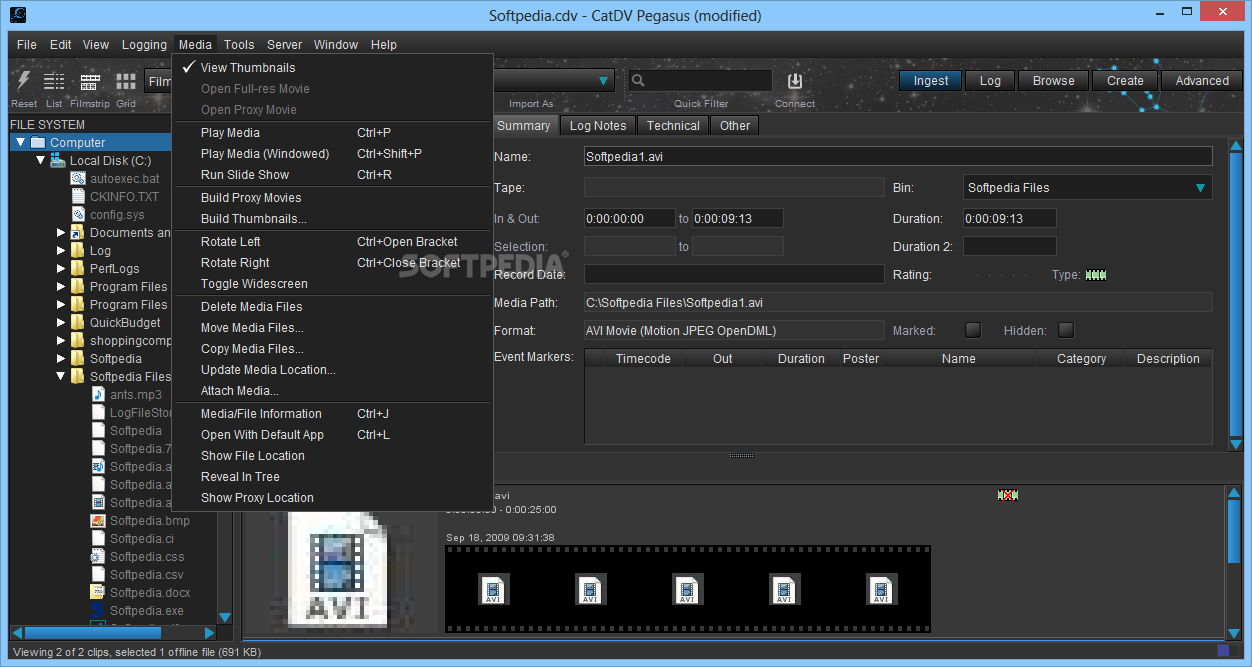Click the PerfLogs folder icon
The height and width of the screenshot is (667, 1252).
(78, 269)
